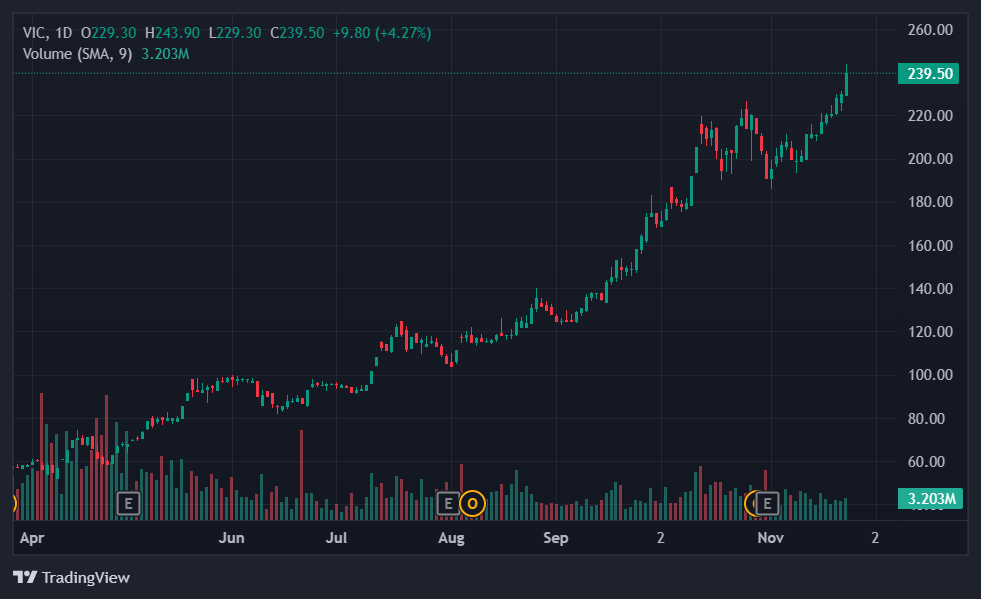The image size is (981, 599).
Task: Click the VIC symbol name in legend
Action: (36, 33)
